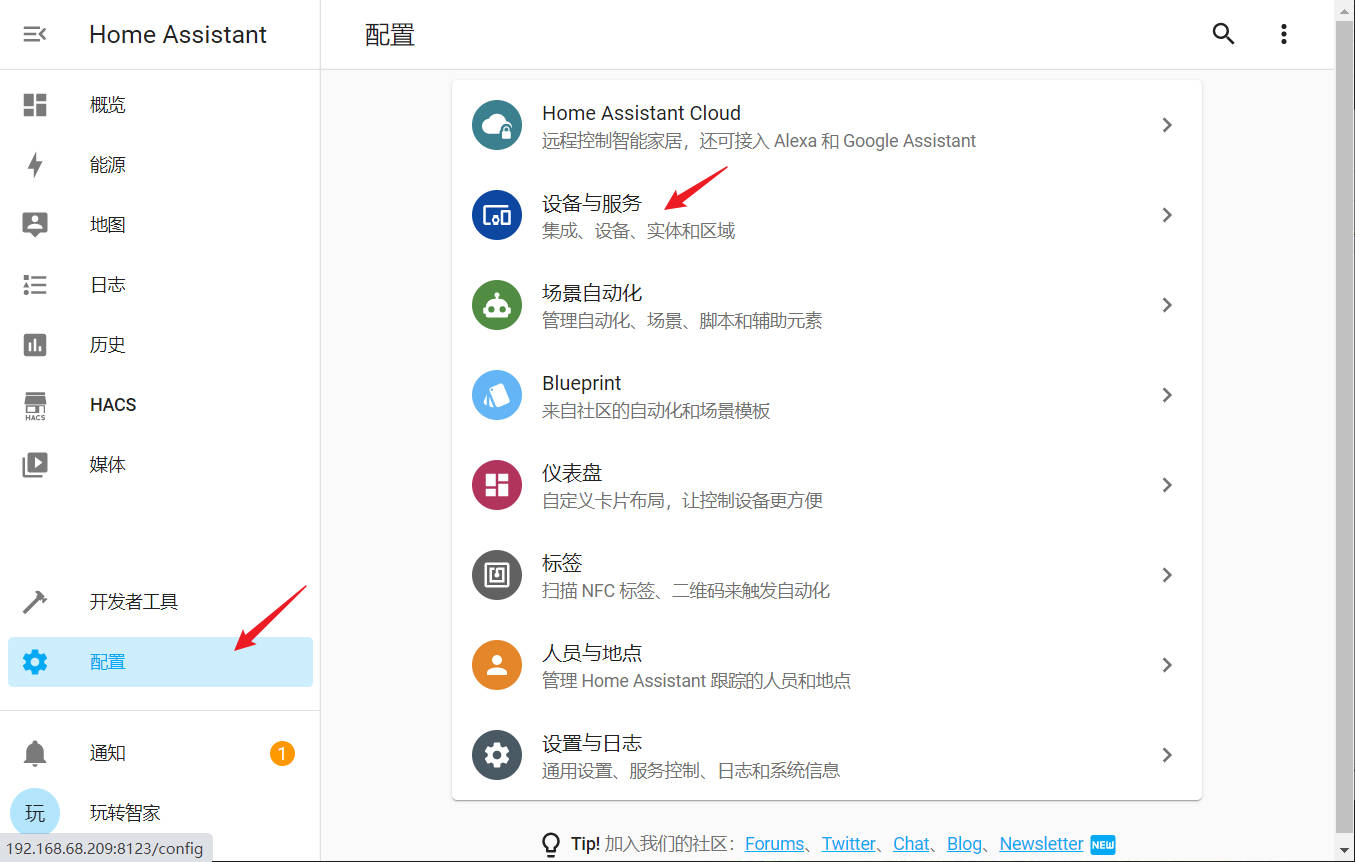The height and width of the screenshot is (862, 1355).
Task: Open the Newsletter link
Action: (x=1041, y=844)
